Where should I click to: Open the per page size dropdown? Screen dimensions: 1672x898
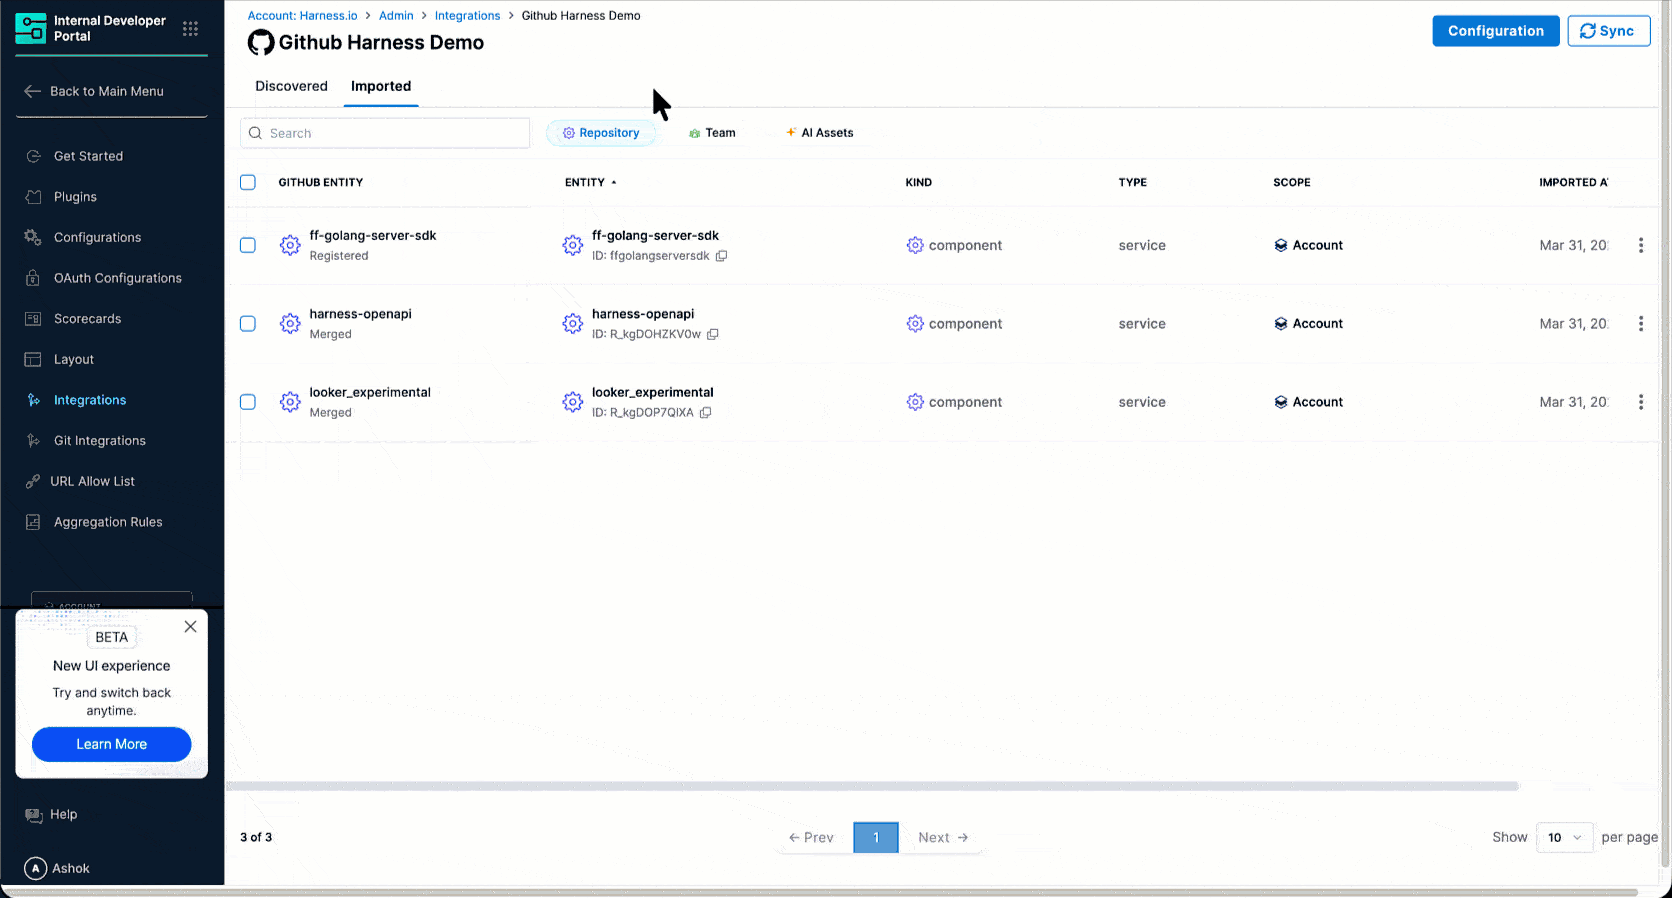pyautogui.click(x=1564, y=838)
